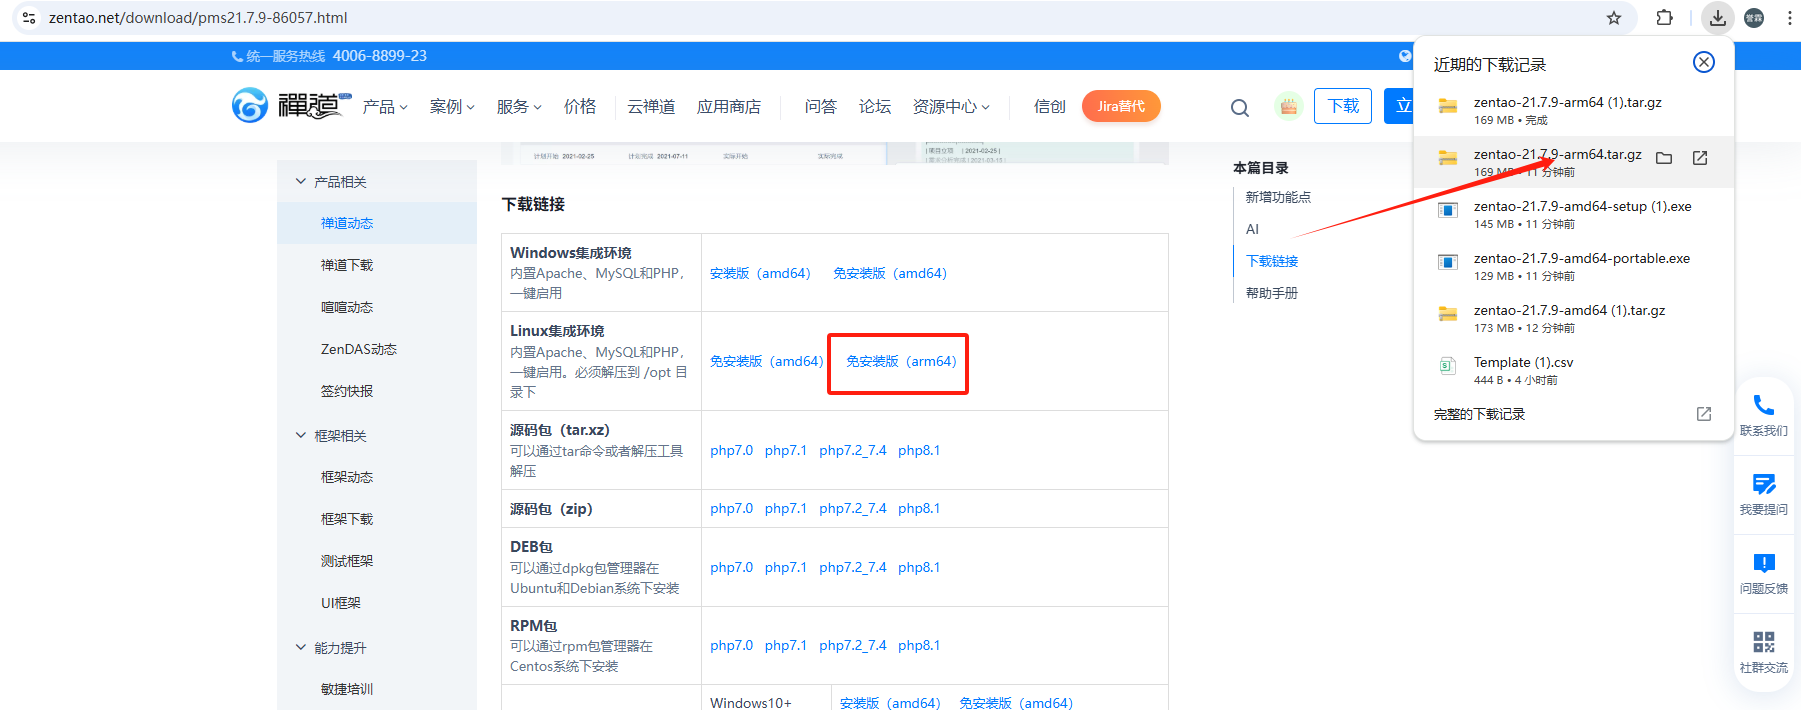This screenshot has height=710, width=1801.
Task: Show zentao-21.7.9-arm64.tar.gz in folder
Action: click(x=1664, y=158)
